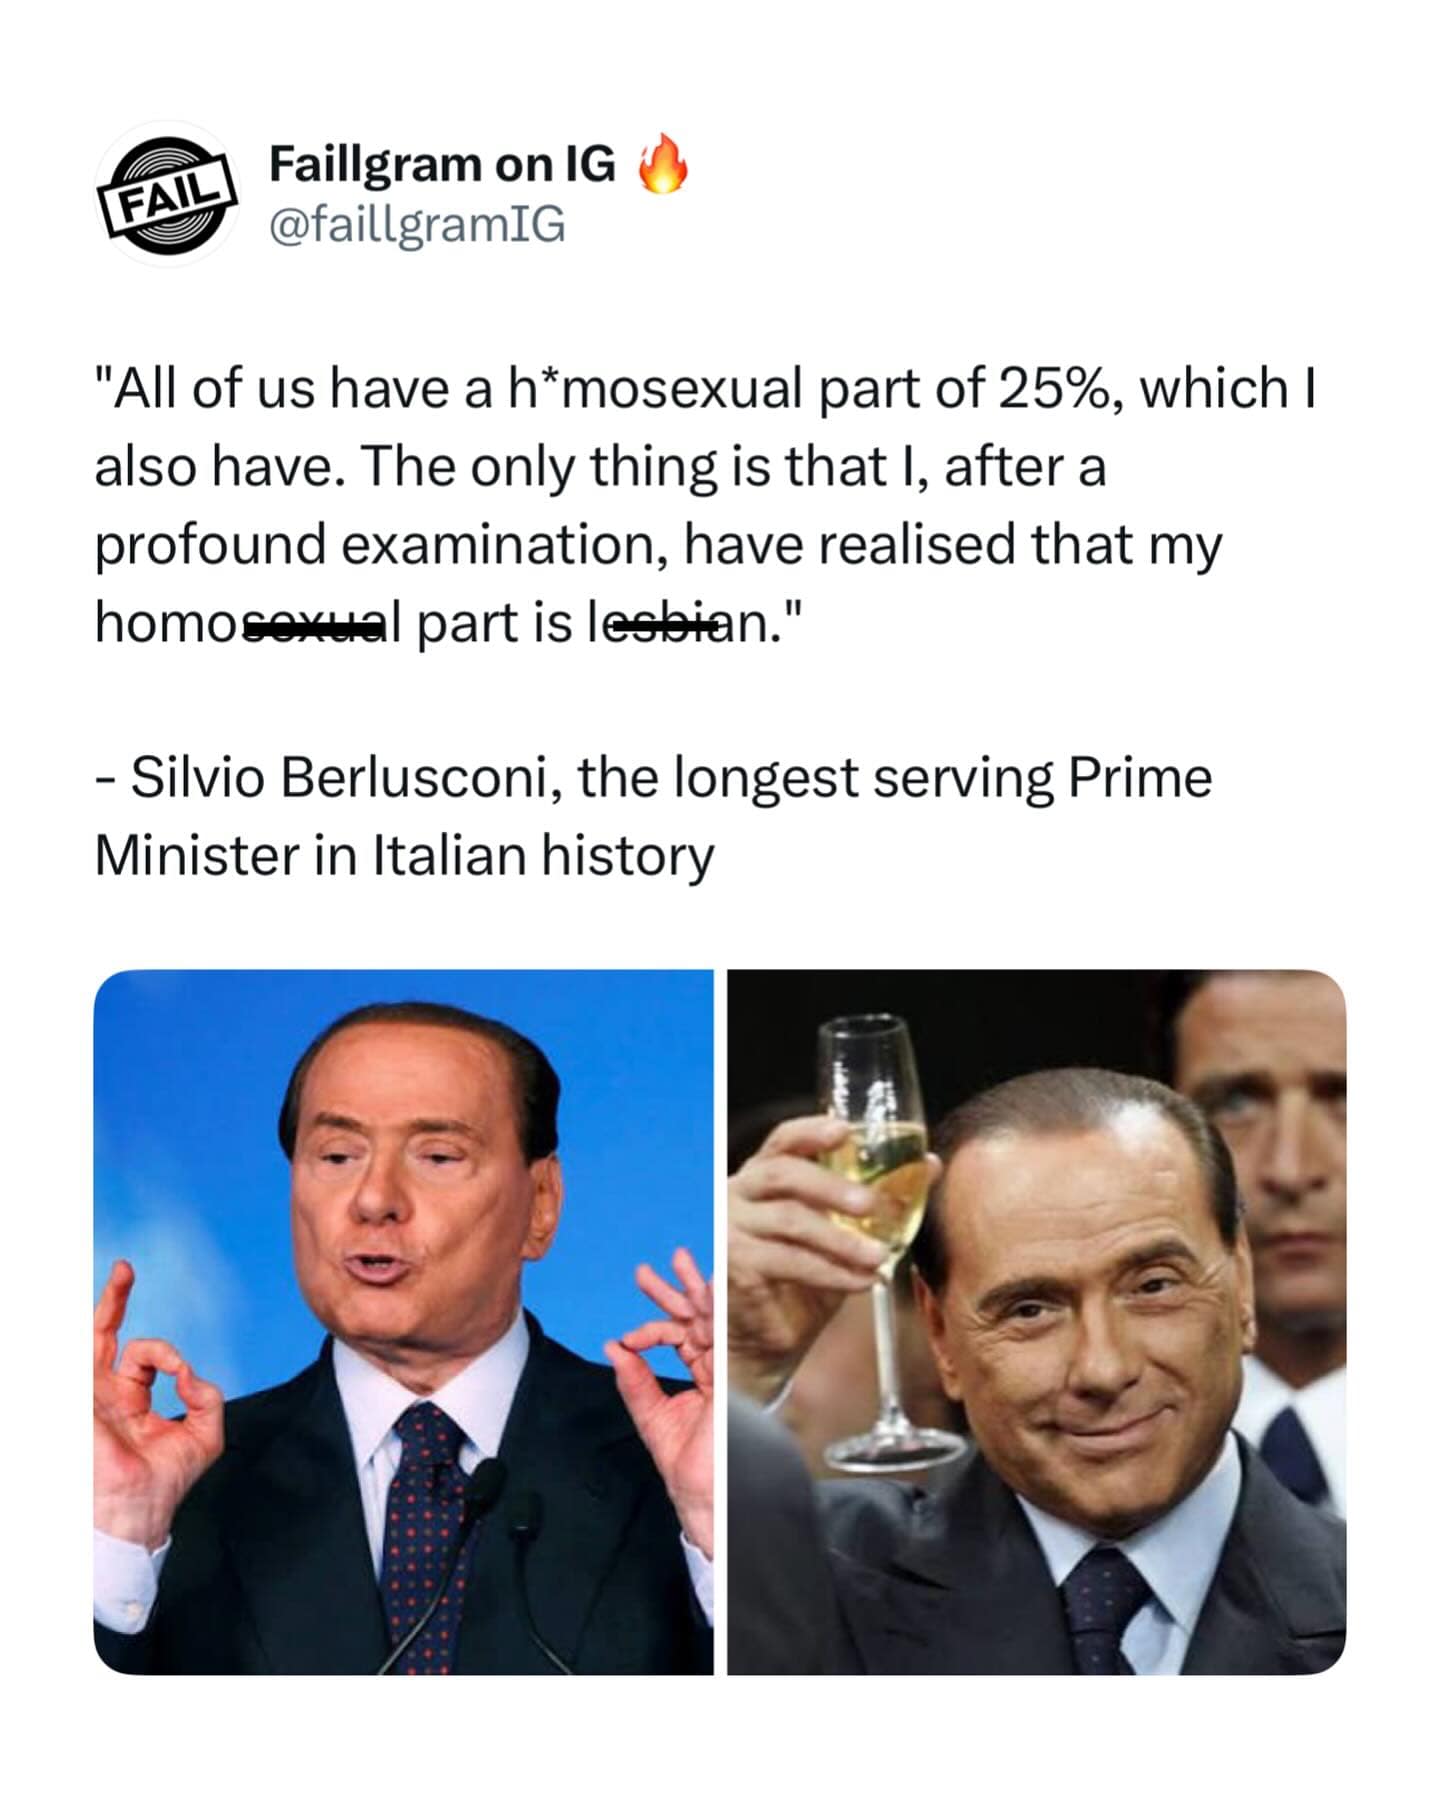
Task: Open the left photo with blue background
Action: [x=403, y=1322]
